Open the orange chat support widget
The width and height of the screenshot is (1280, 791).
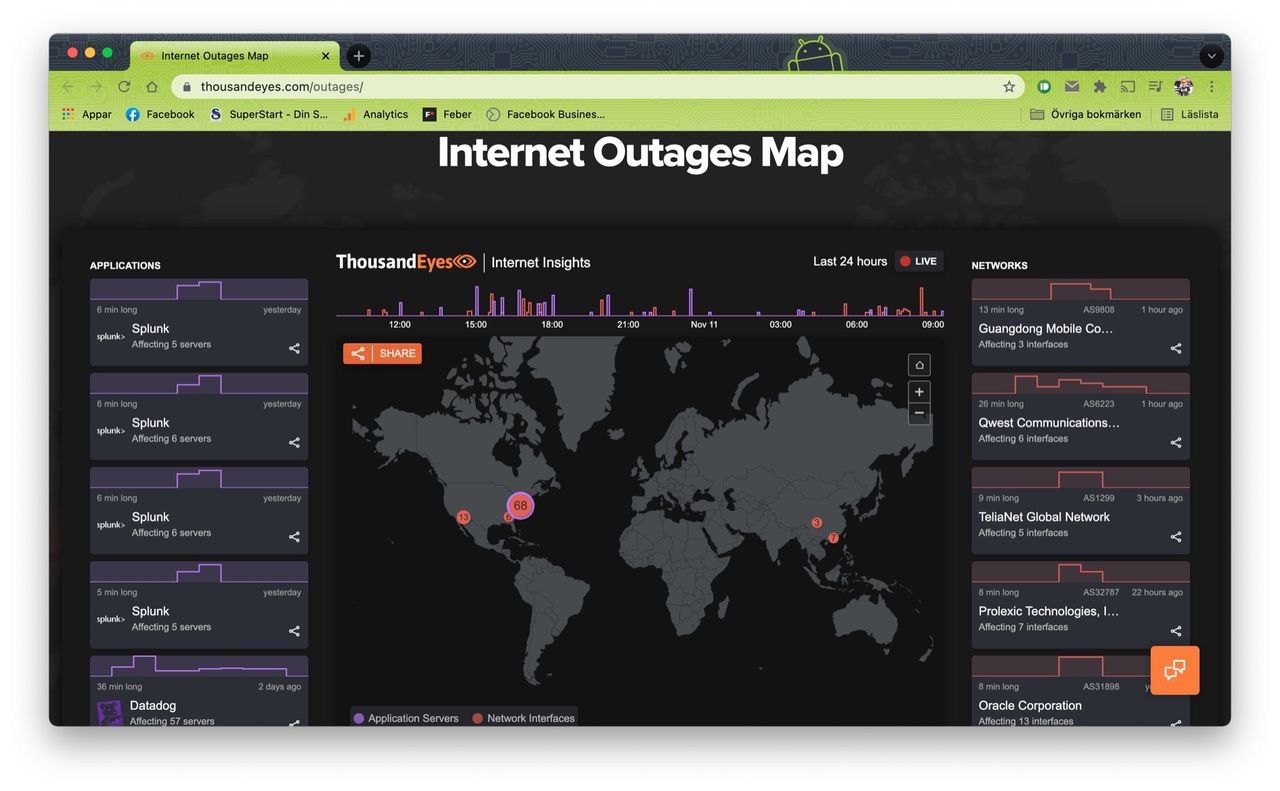click(x=1175, y=670)
